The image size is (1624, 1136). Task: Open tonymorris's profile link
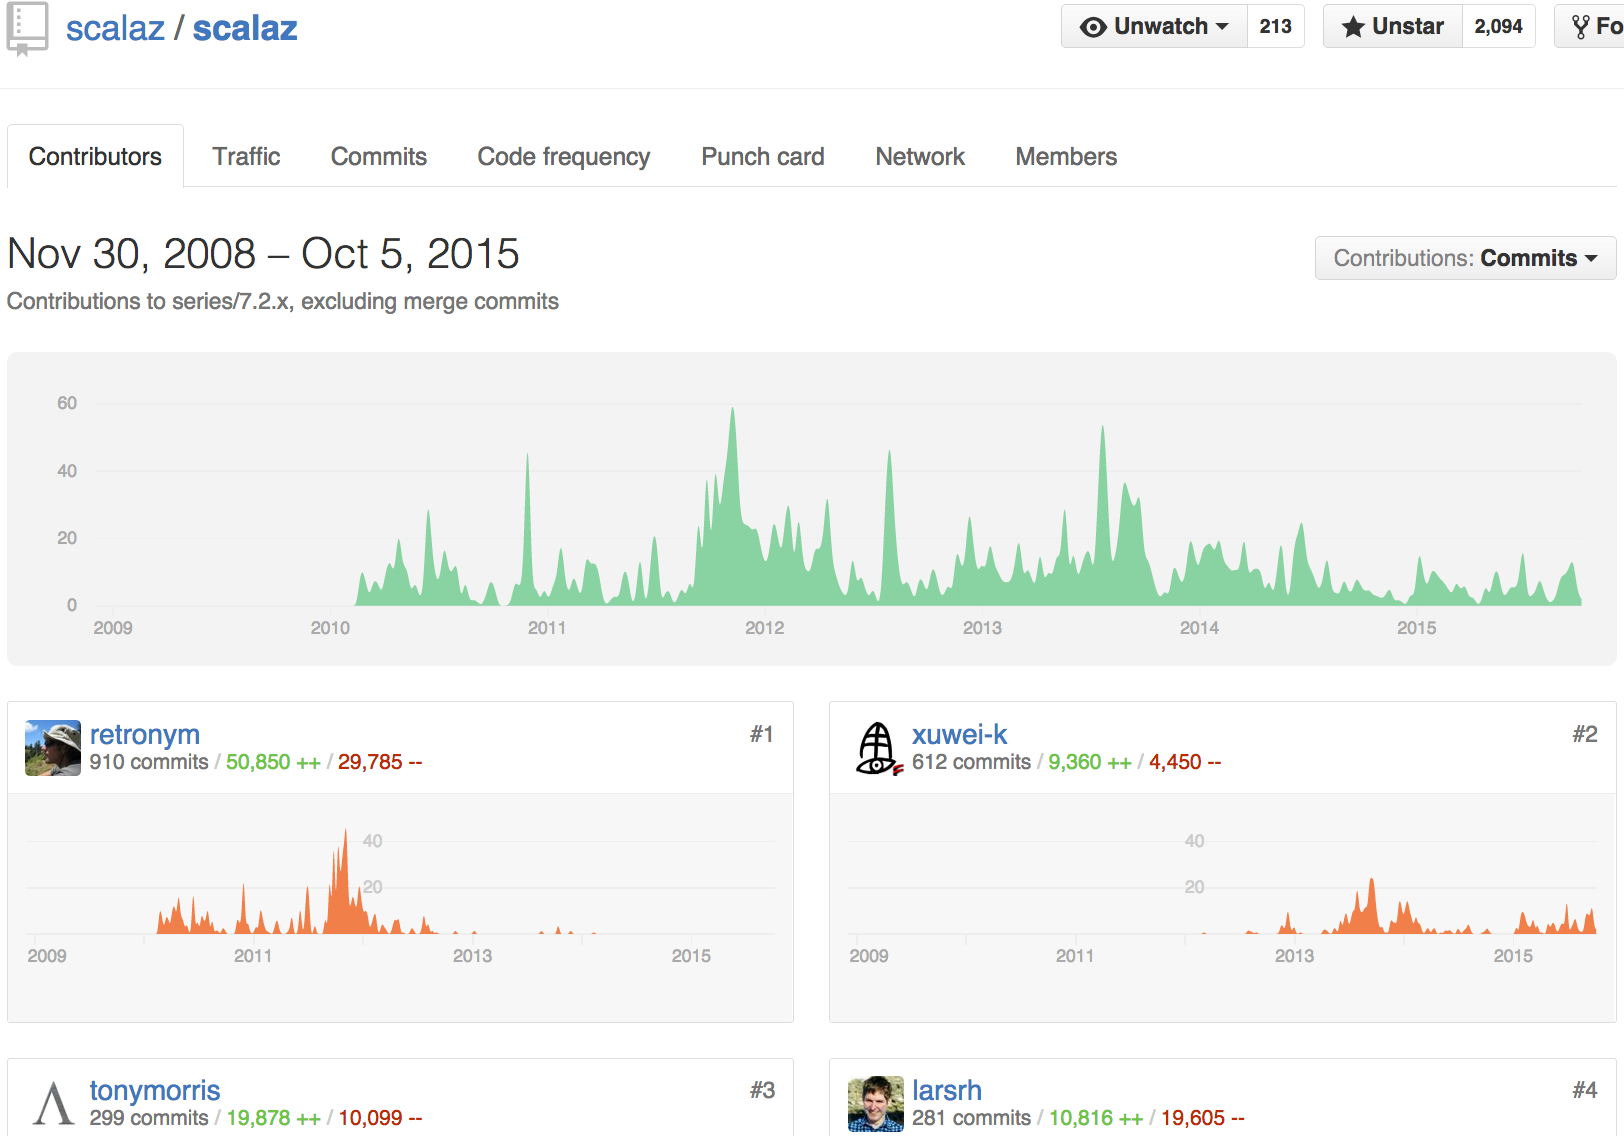[x=155, y=1090]
